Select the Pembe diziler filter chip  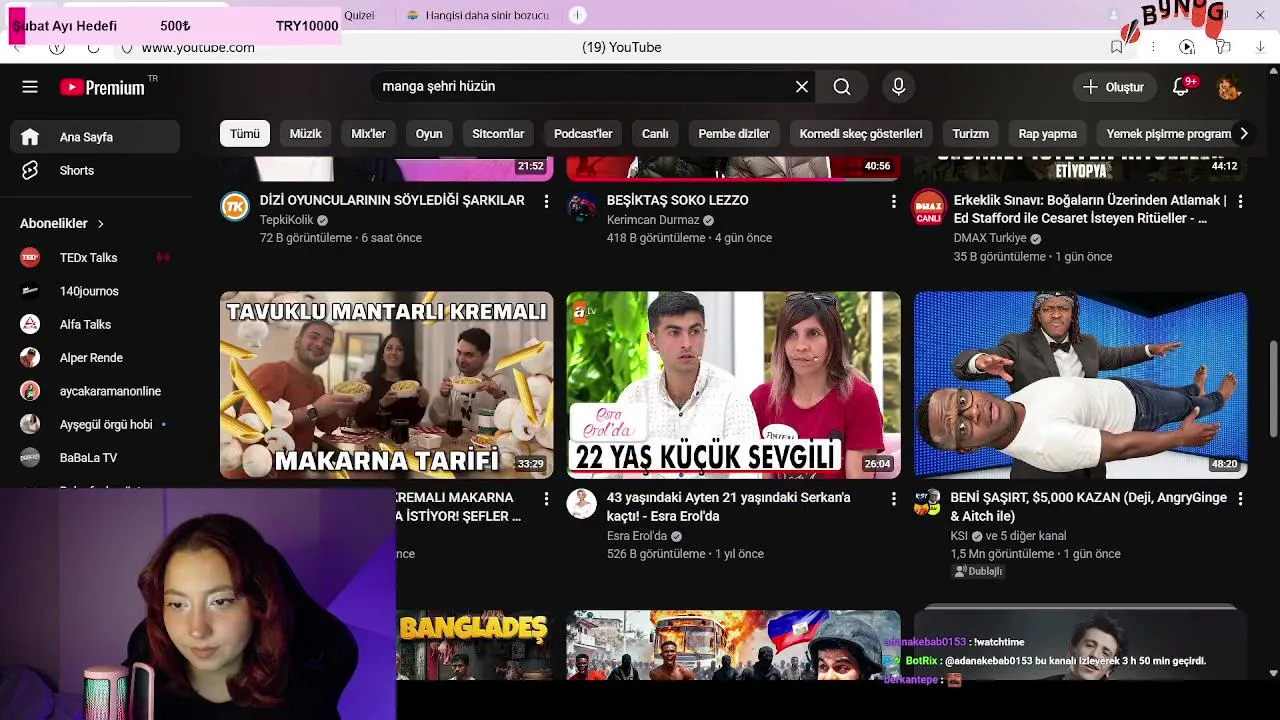tap(734, 133)
